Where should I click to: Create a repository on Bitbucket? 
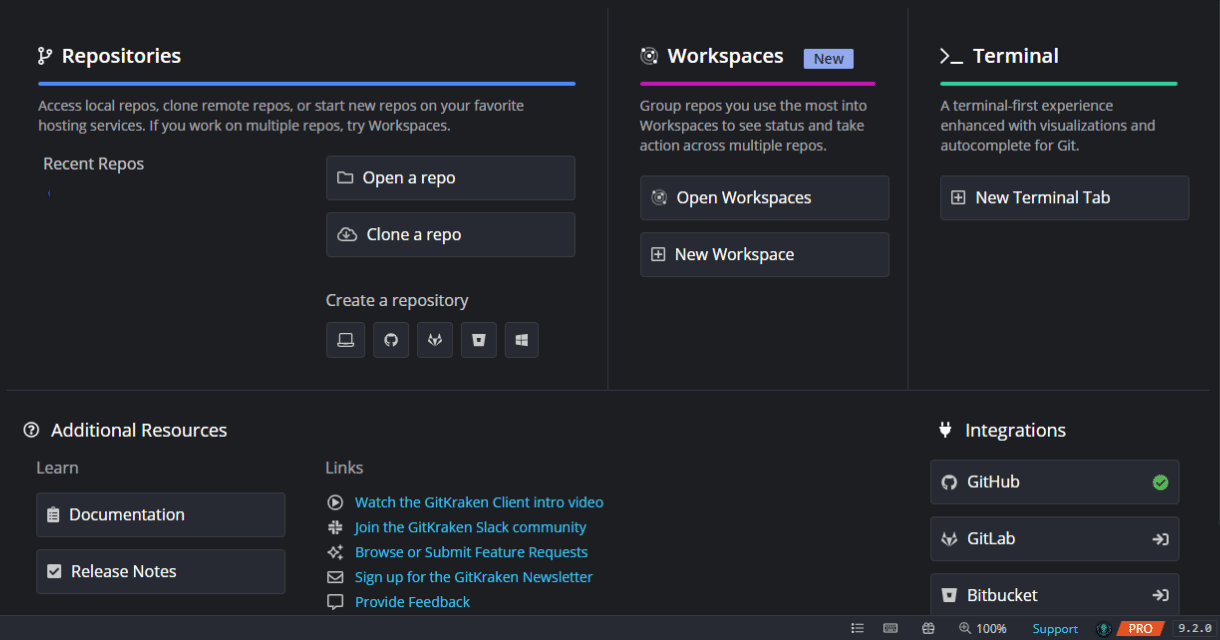[x=478, y=340]
